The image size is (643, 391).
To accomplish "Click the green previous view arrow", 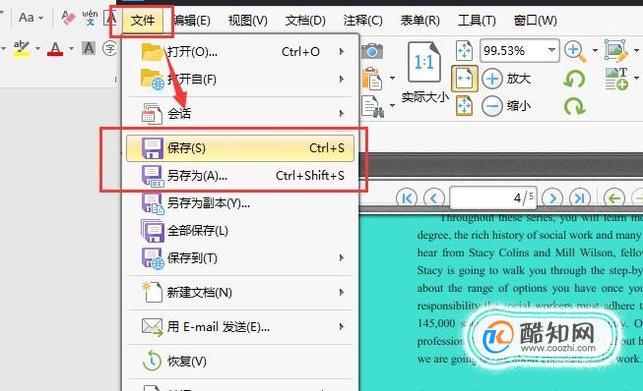I will pos(614,199).
